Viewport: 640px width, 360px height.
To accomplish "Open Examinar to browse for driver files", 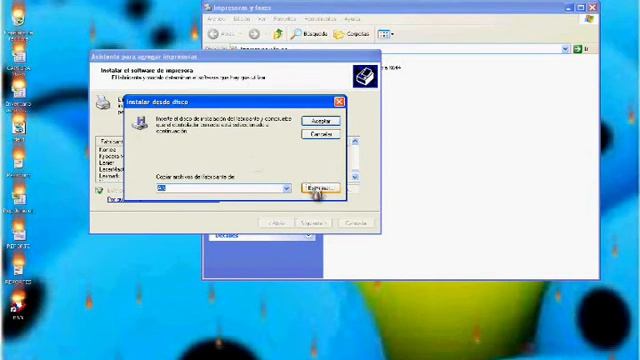I will point(321,188).
